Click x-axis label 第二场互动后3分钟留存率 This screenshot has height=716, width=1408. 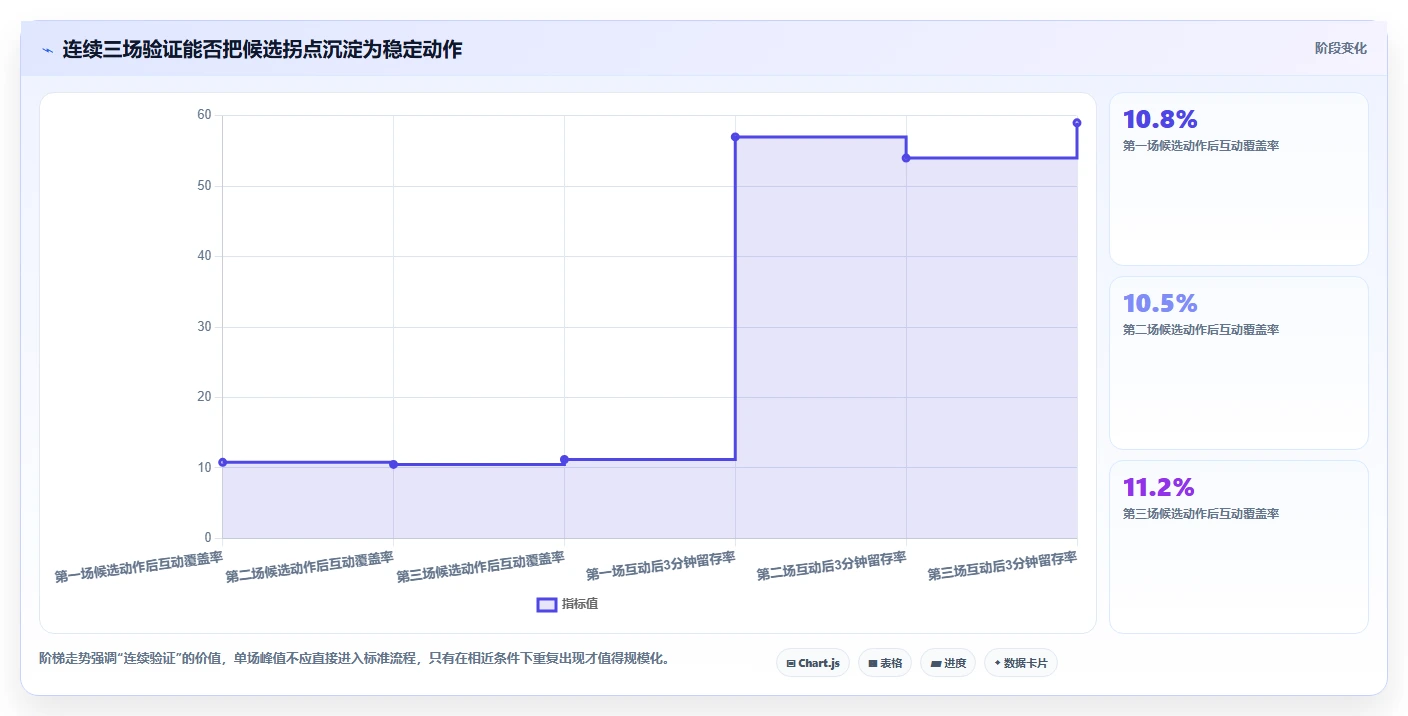coord(832,566)
